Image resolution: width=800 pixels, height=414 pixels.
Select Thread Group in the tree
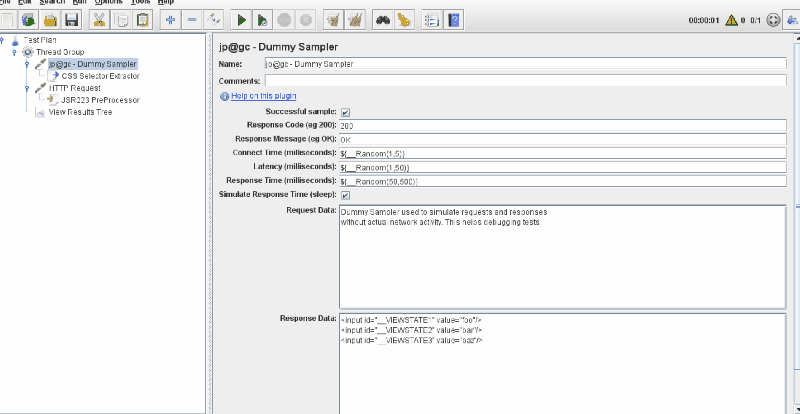tap(60, 52)
